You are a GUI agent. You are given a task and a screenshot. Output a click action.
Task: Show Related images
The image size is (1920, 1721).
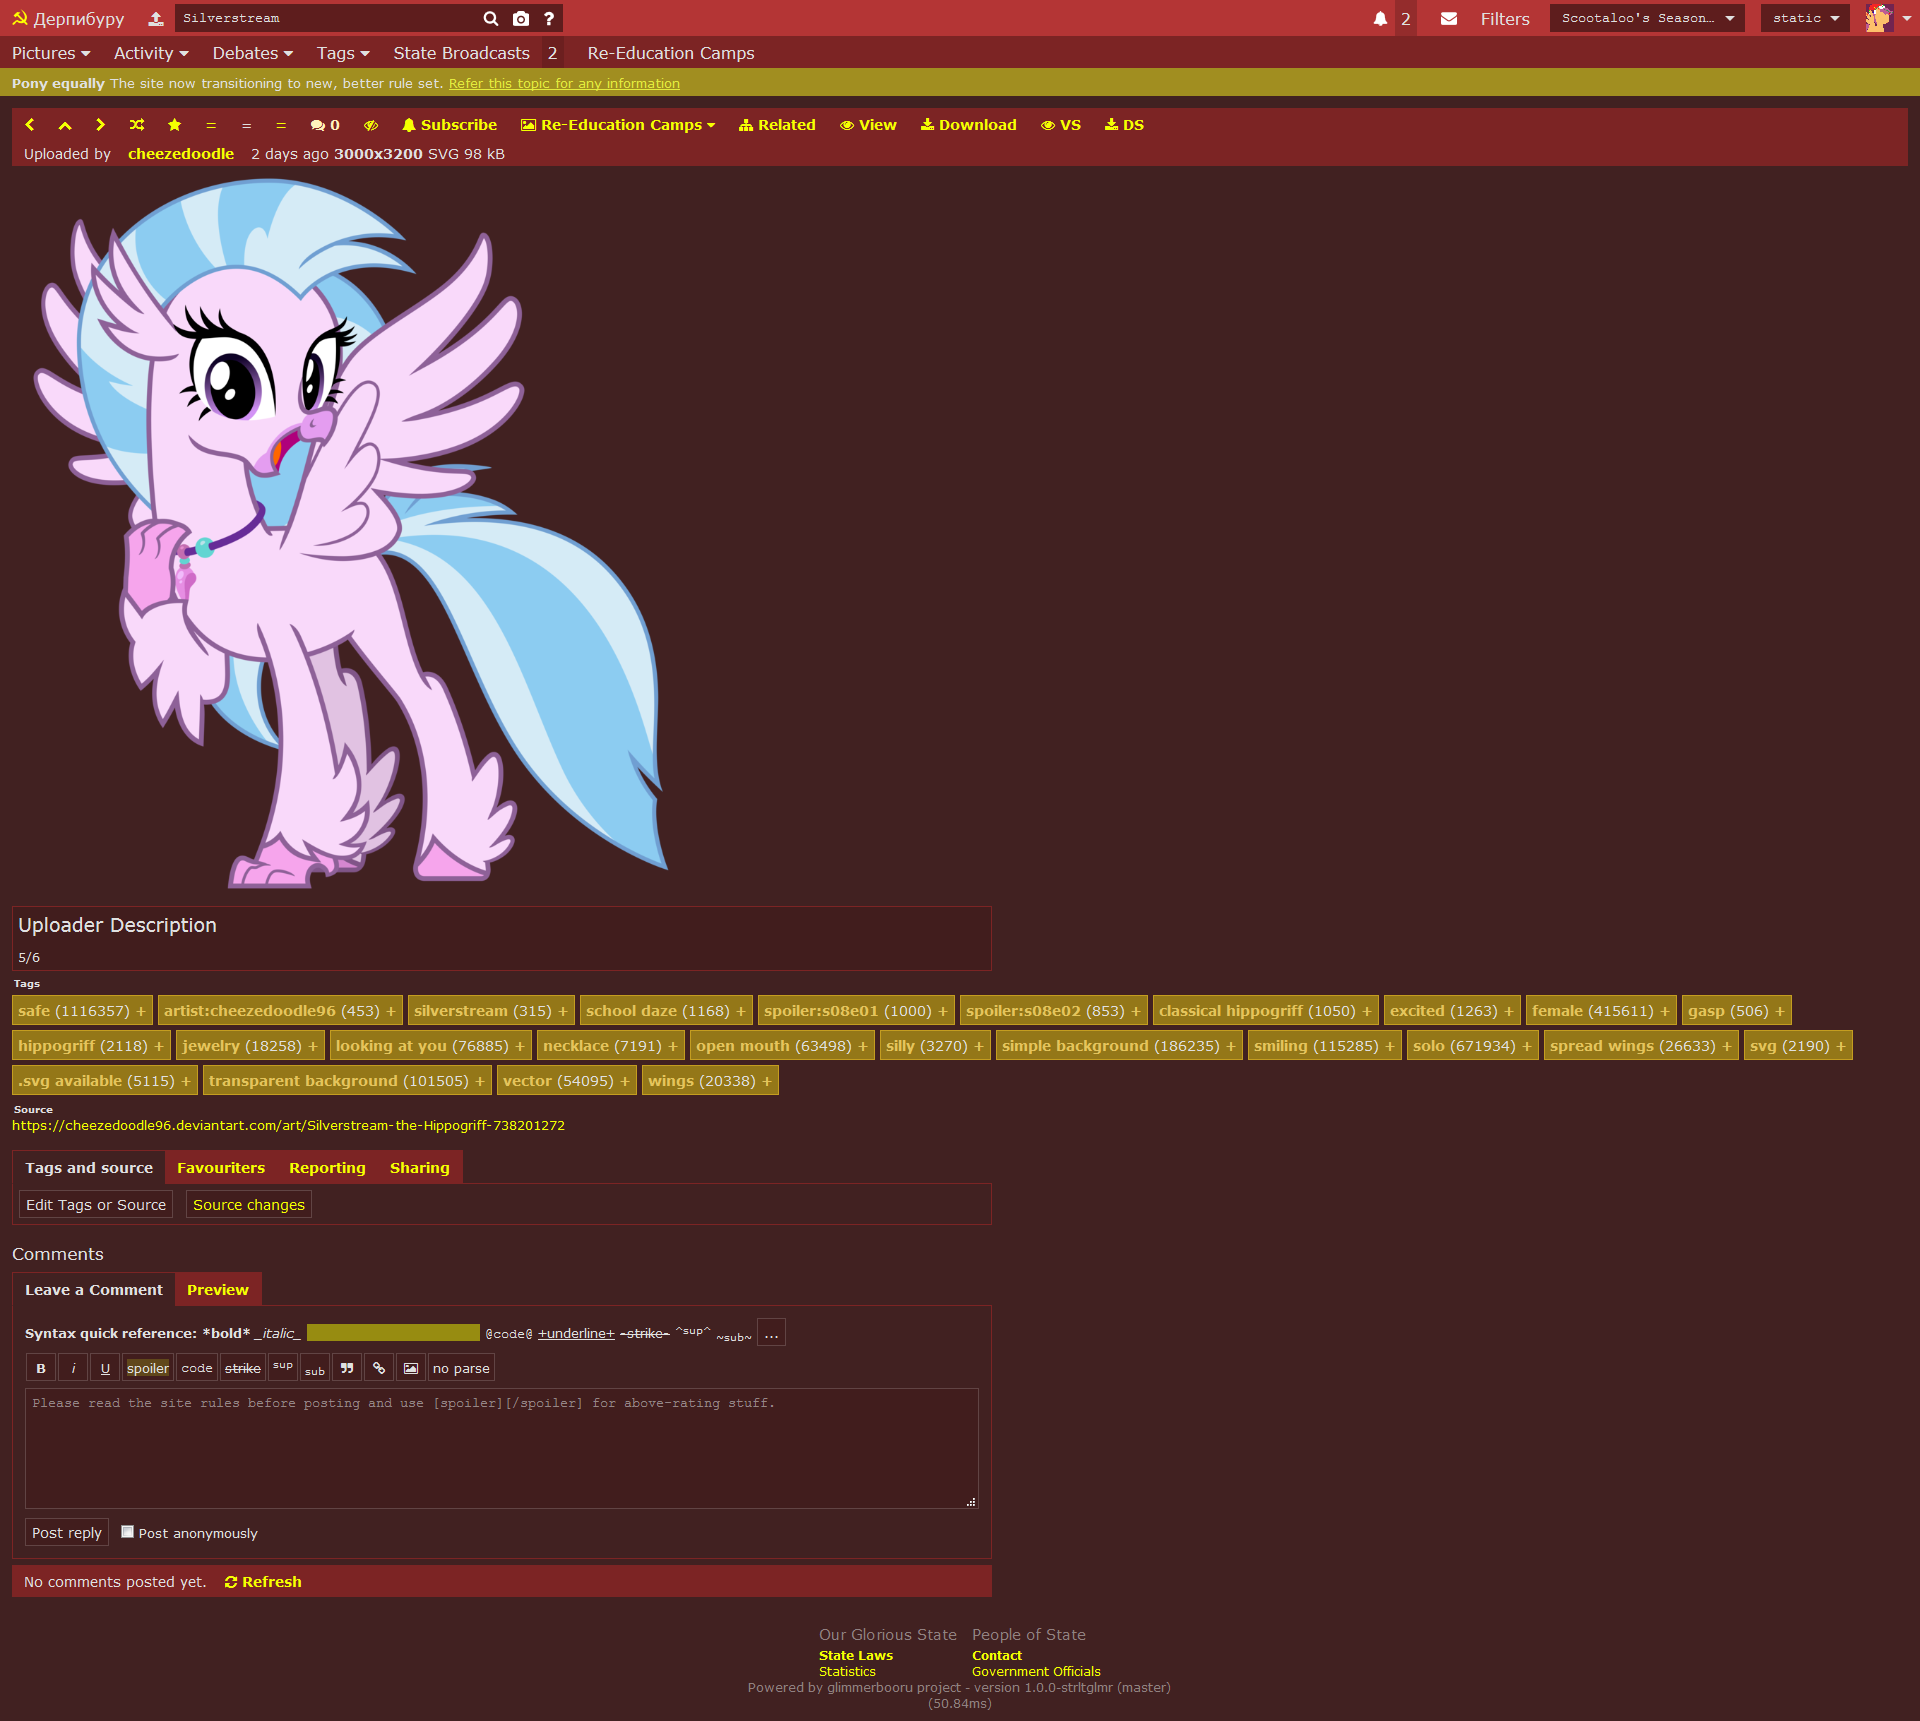click(x=777, y=125)
